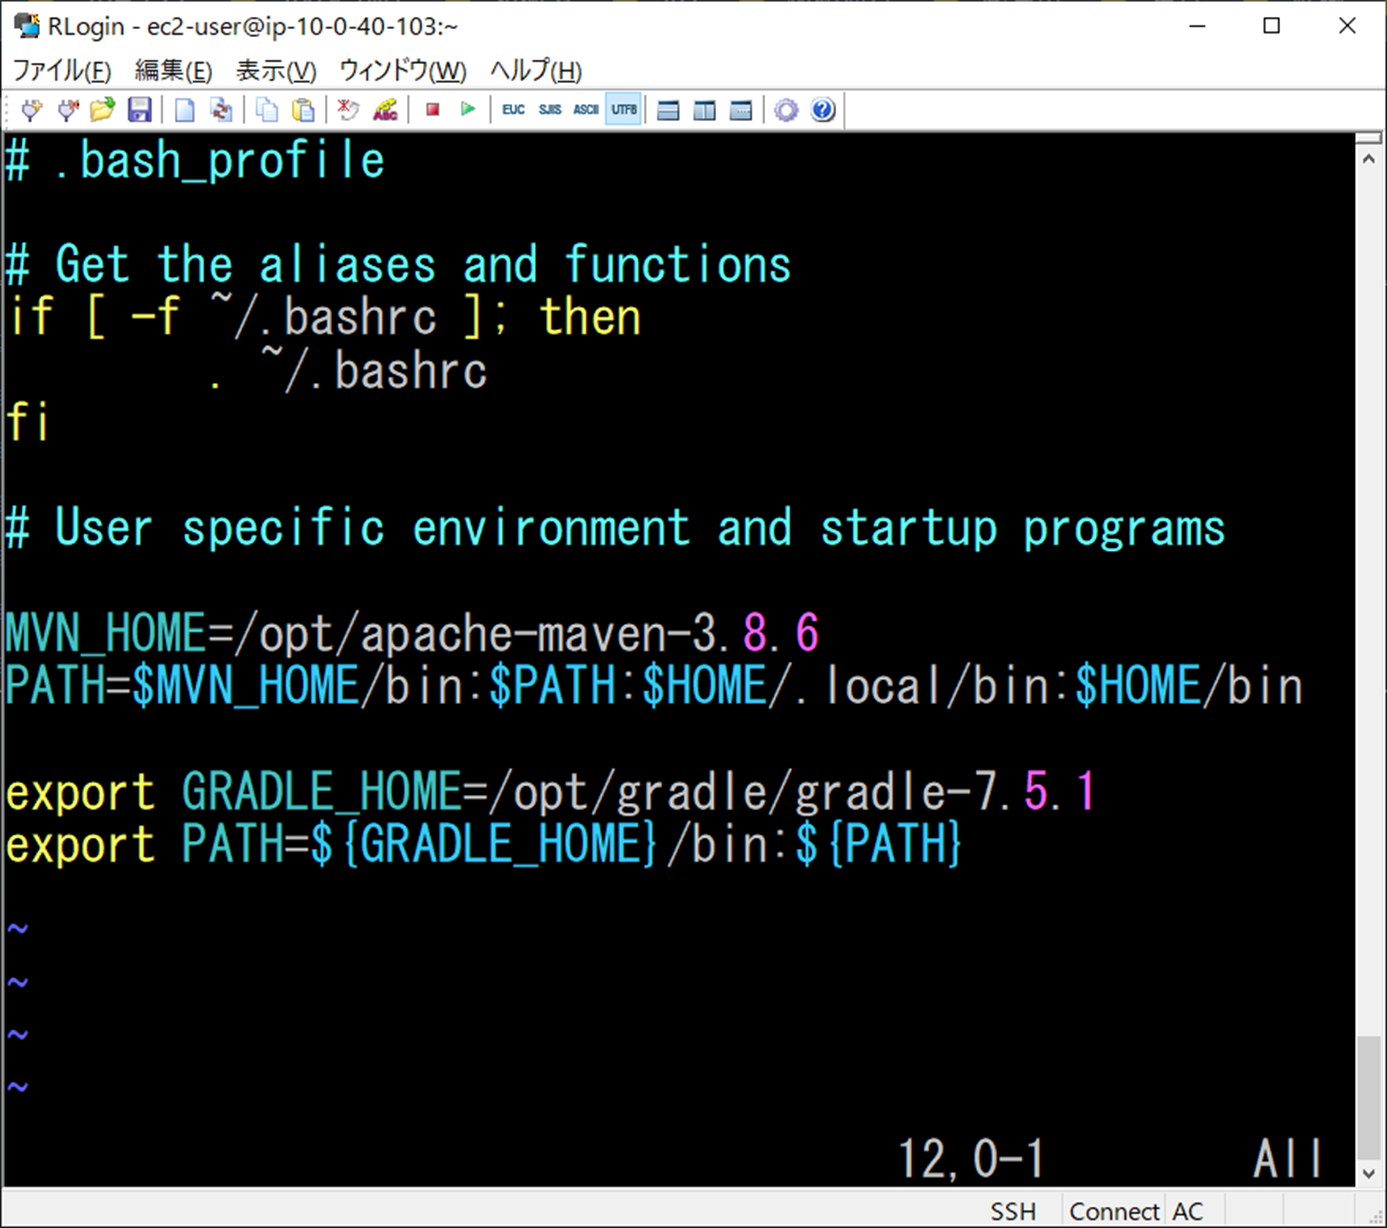
Task: Click the ABC broadcast text icon
Action: coord(385,110)
